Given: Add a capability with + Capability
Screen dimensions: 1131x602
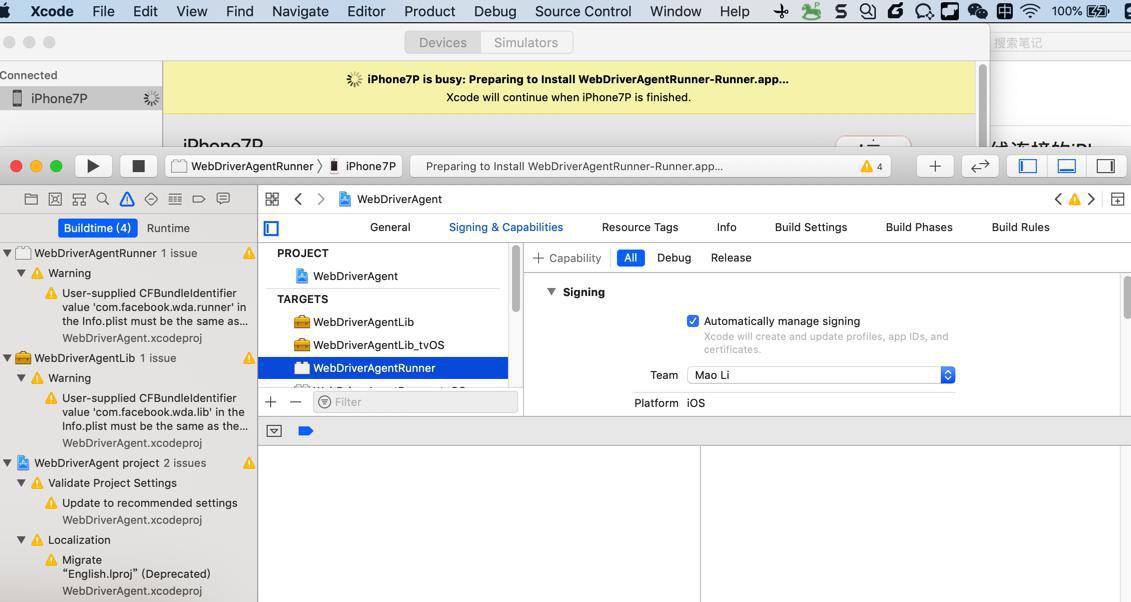Looking at the screenshot, I should click(567, 258).
